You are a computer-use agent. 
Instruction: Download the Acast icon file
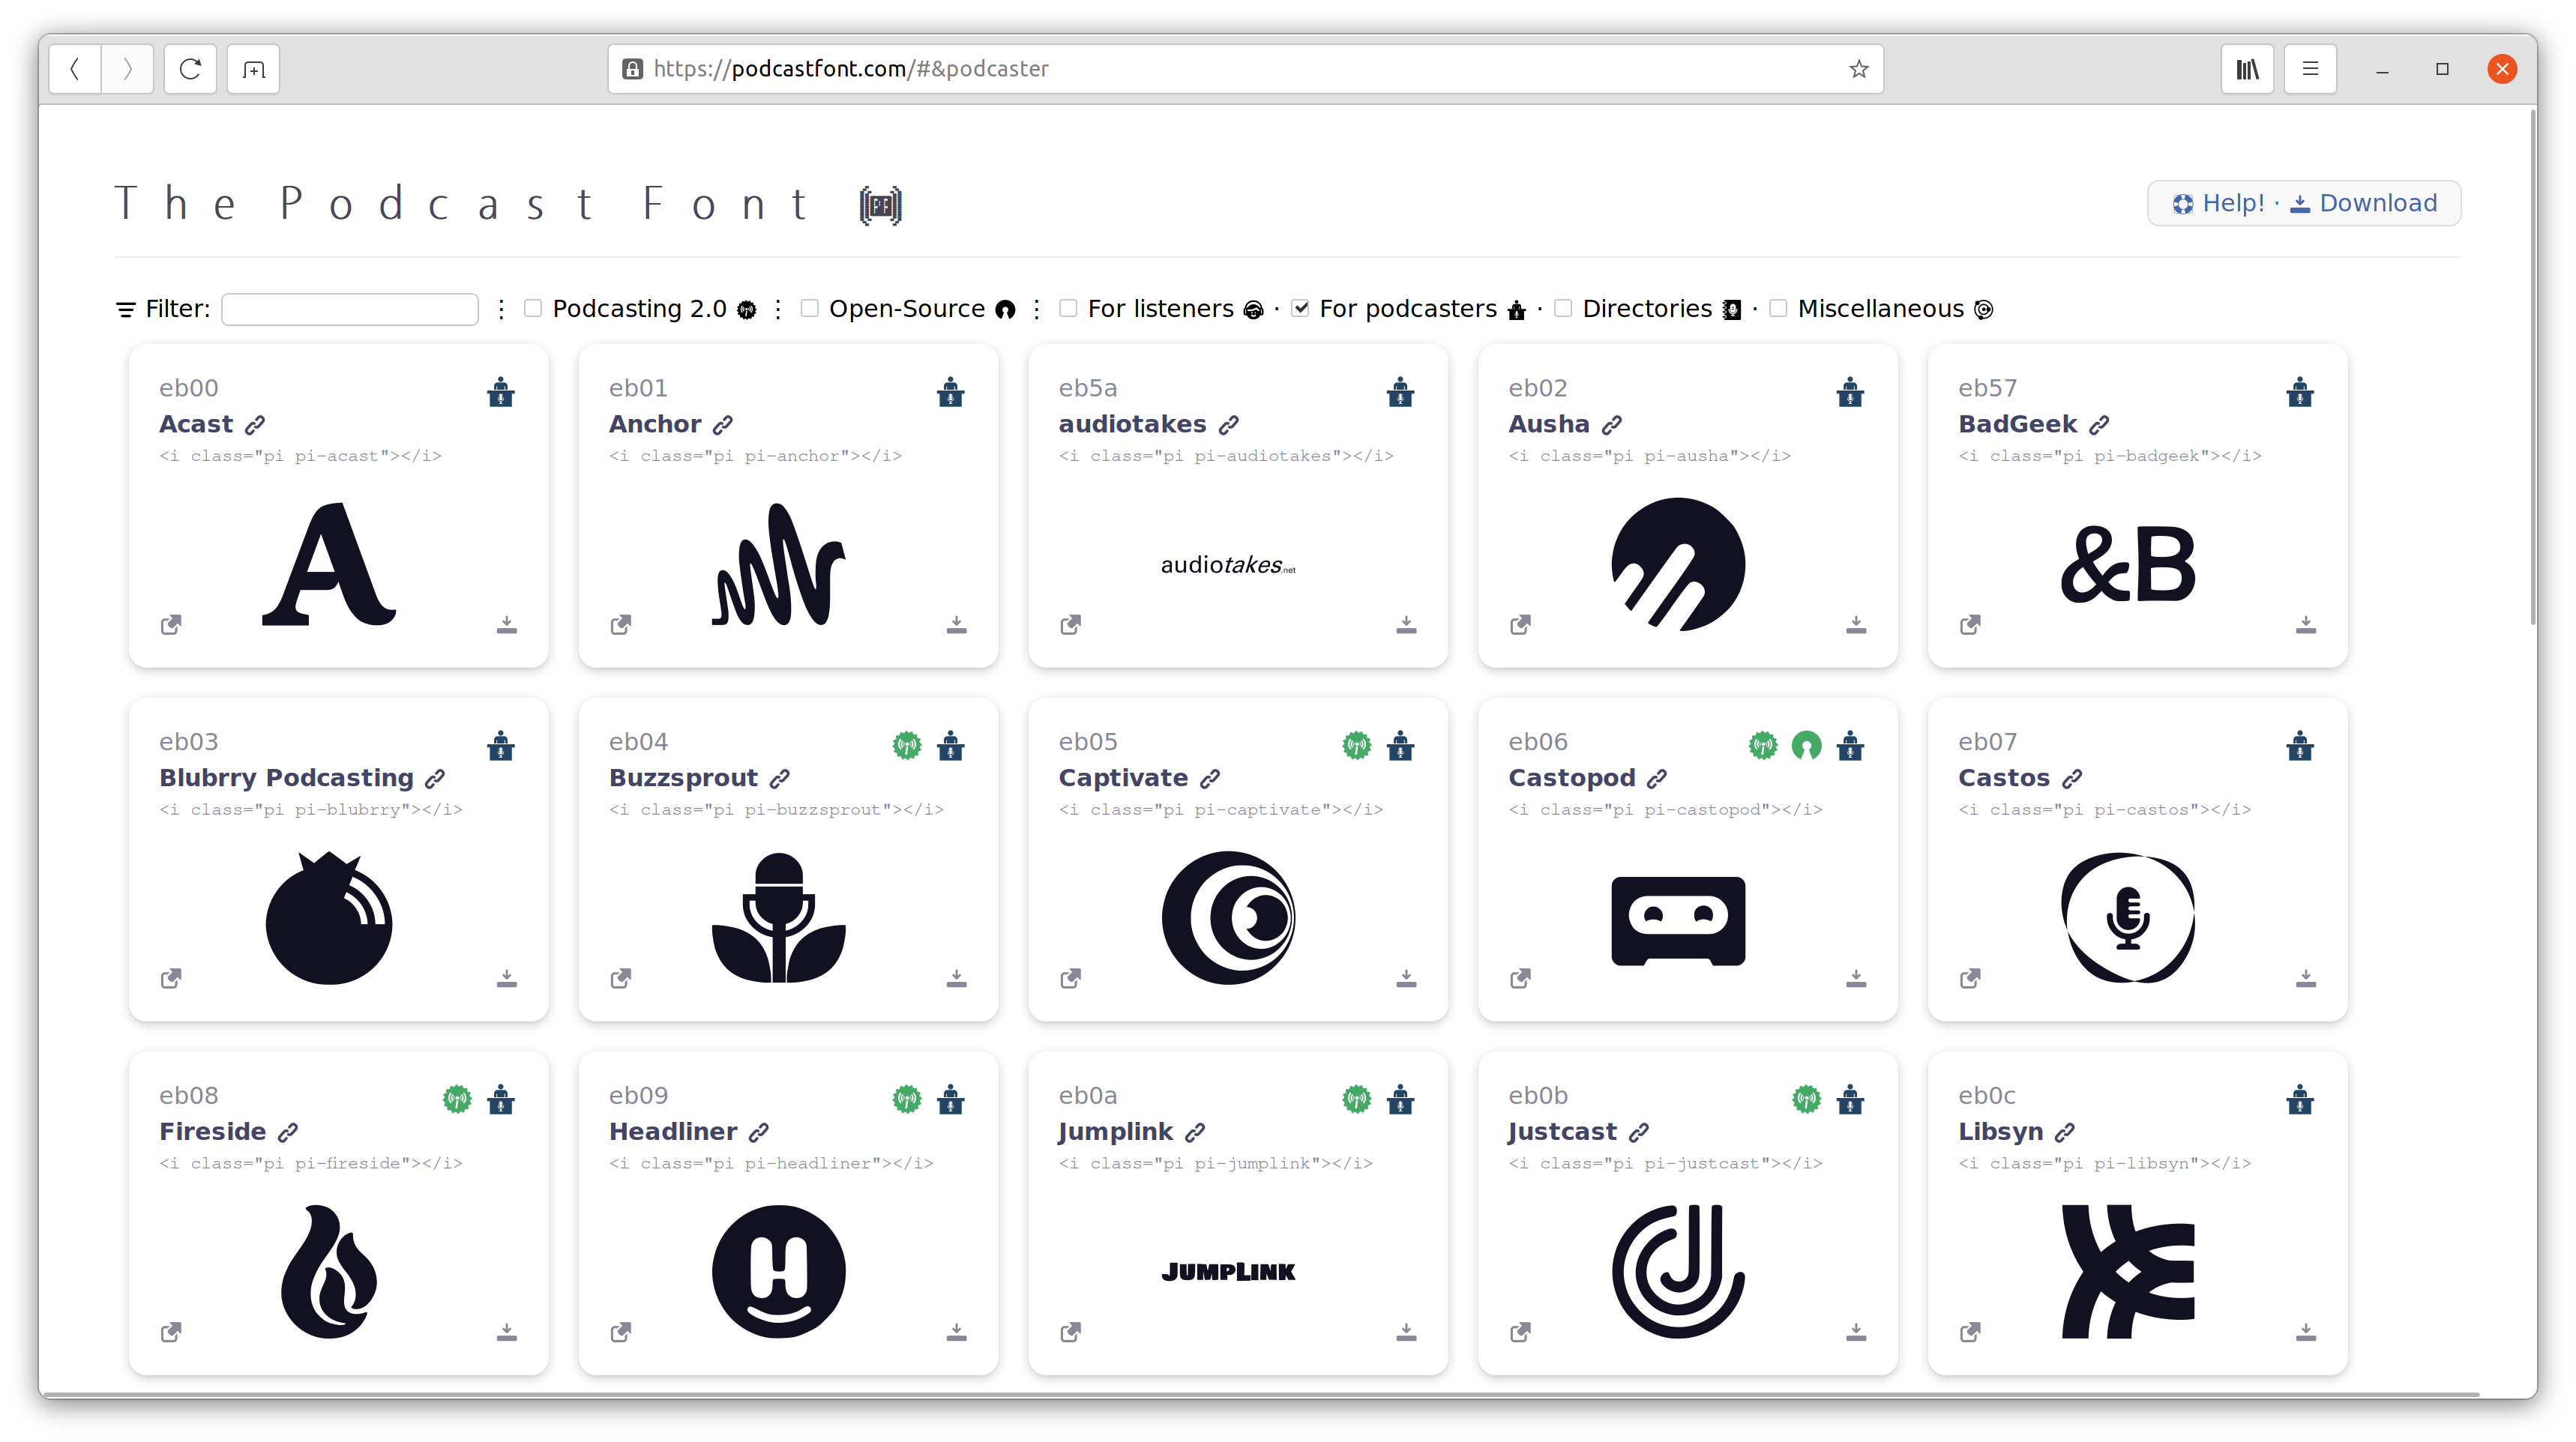click(507, 625)
